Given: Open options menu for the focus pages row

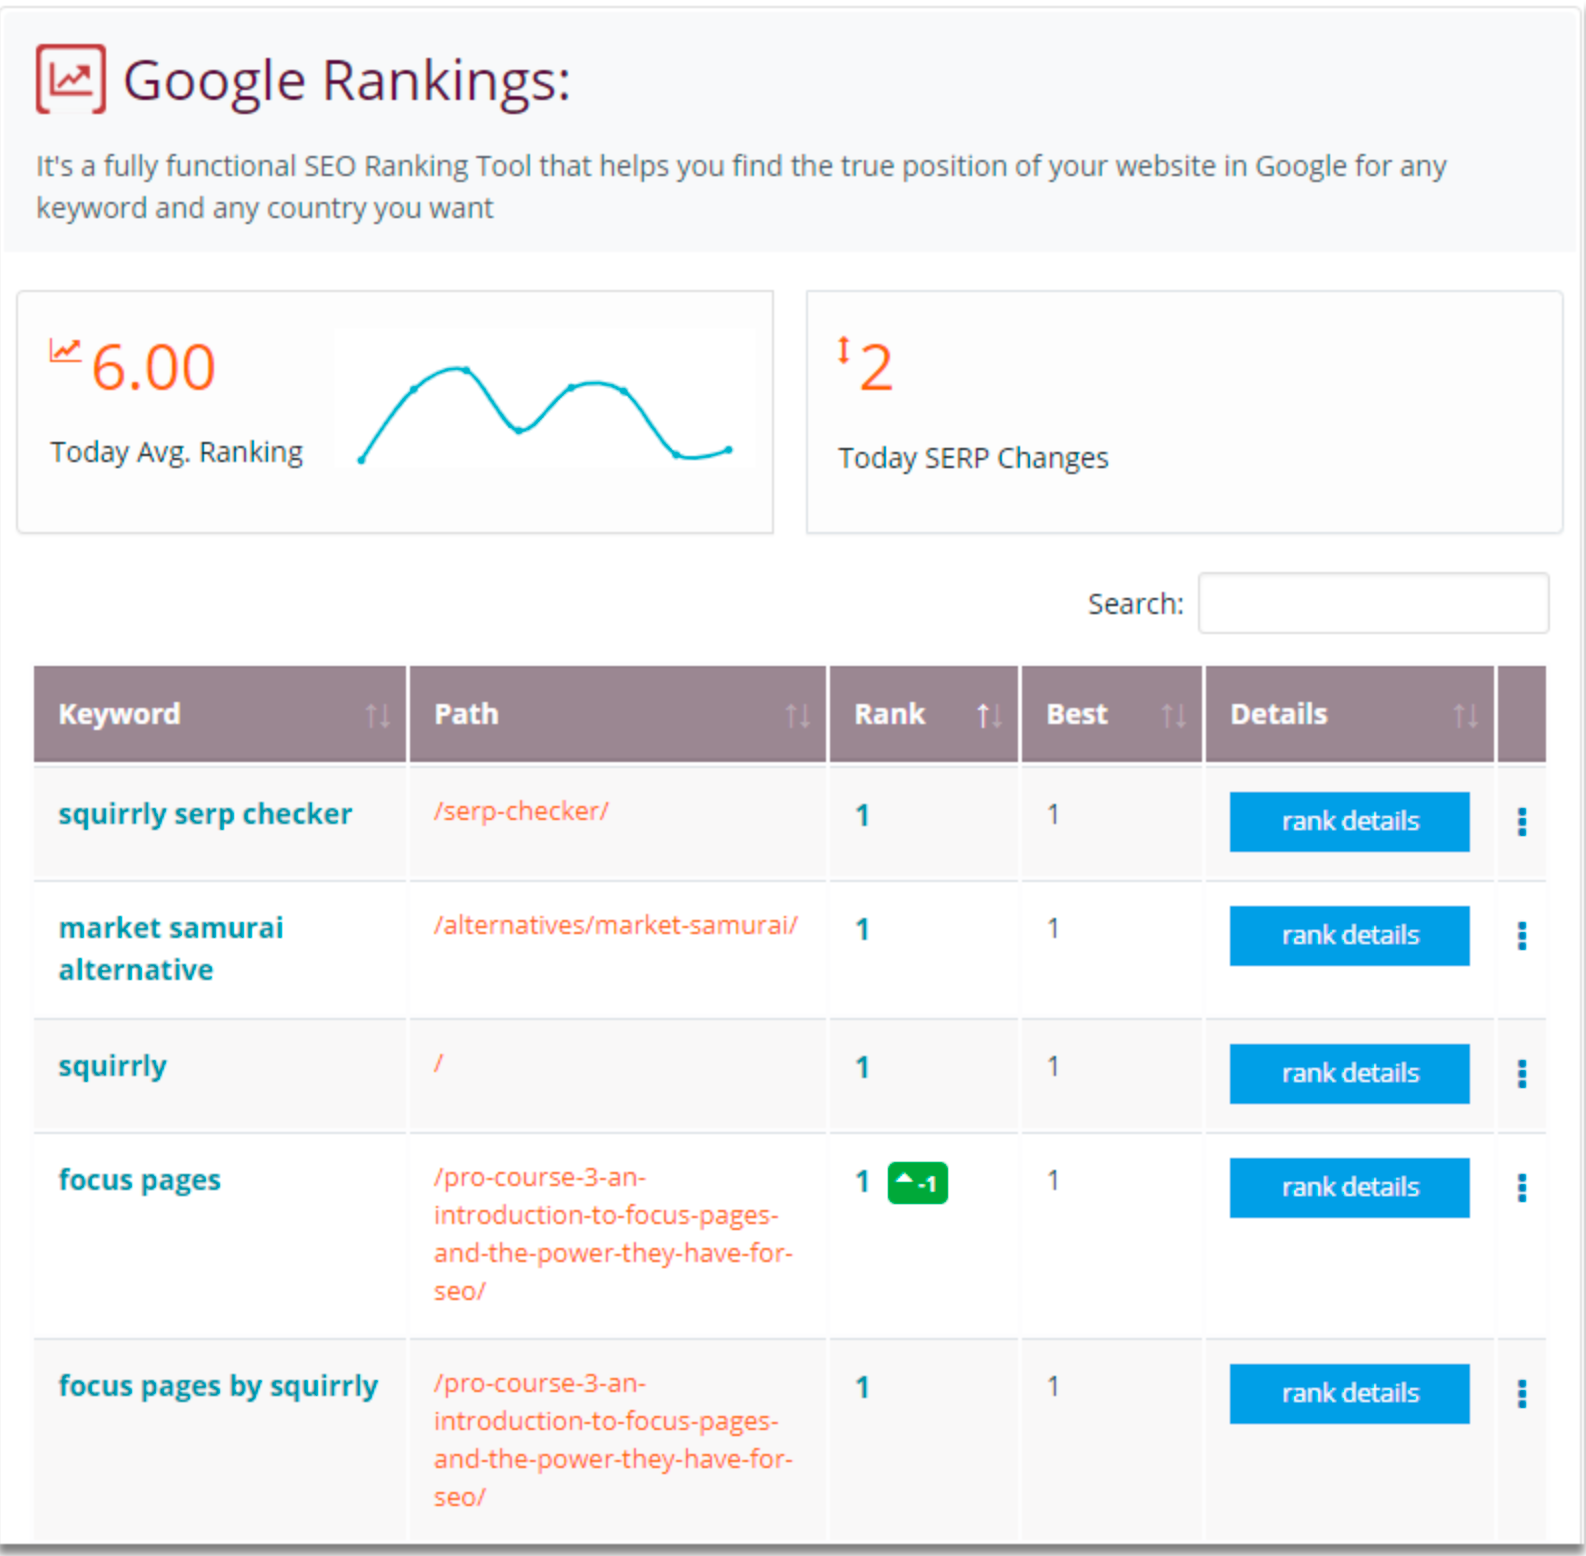Looking at the screenshot, I should click(1521, 1188).
